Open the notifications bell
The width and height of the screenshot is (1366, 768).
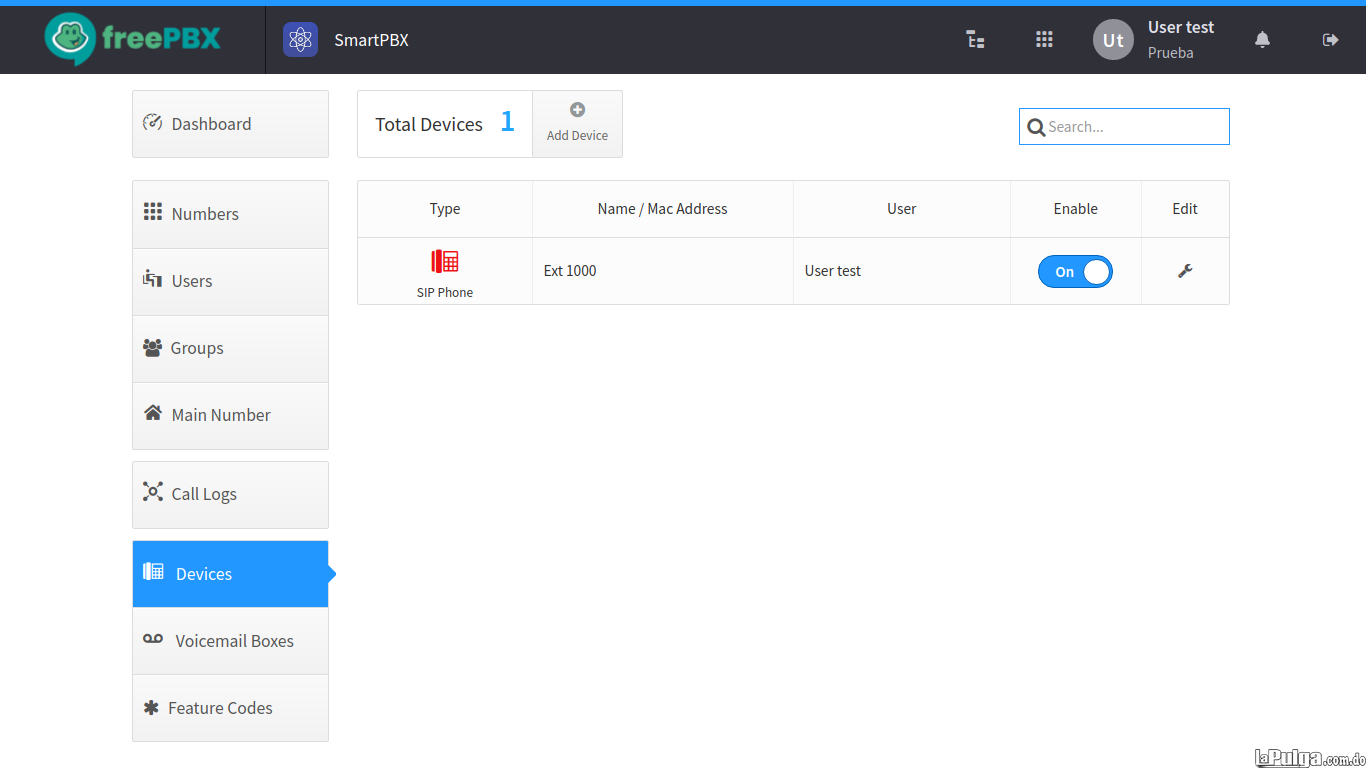pos(1262,40)
